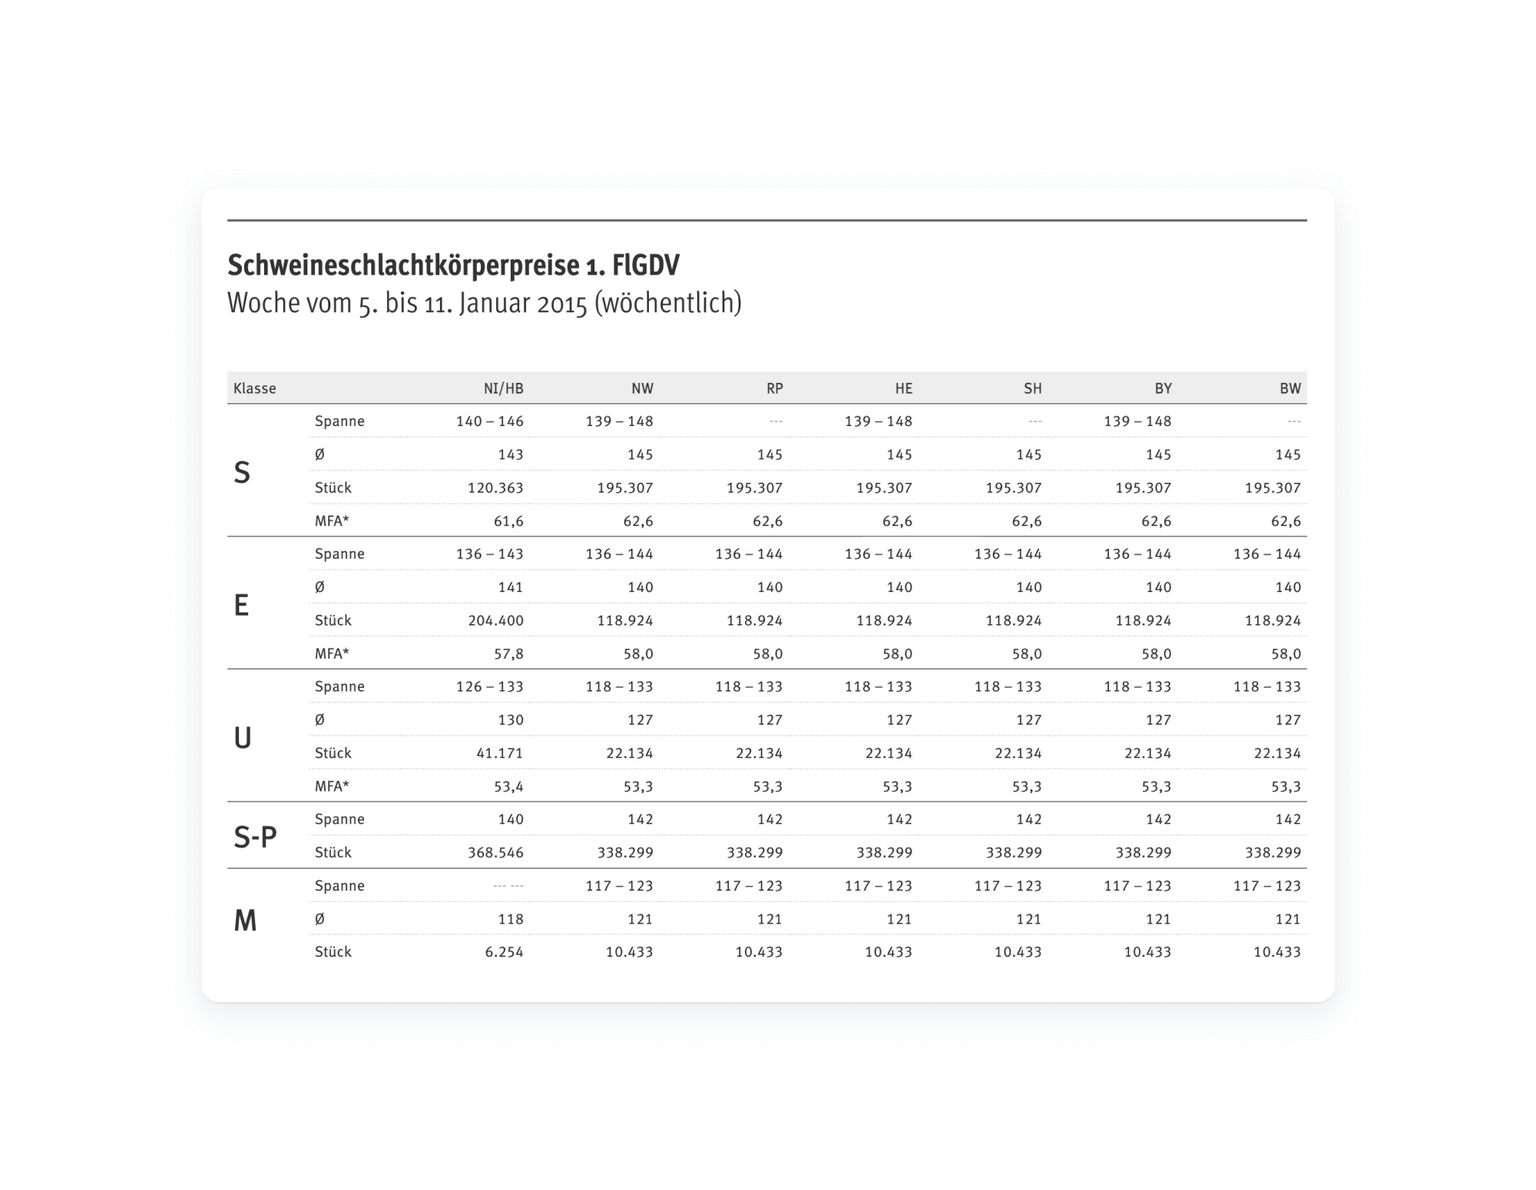Click the 'Ø' row label in class M

tap(320, 919)
